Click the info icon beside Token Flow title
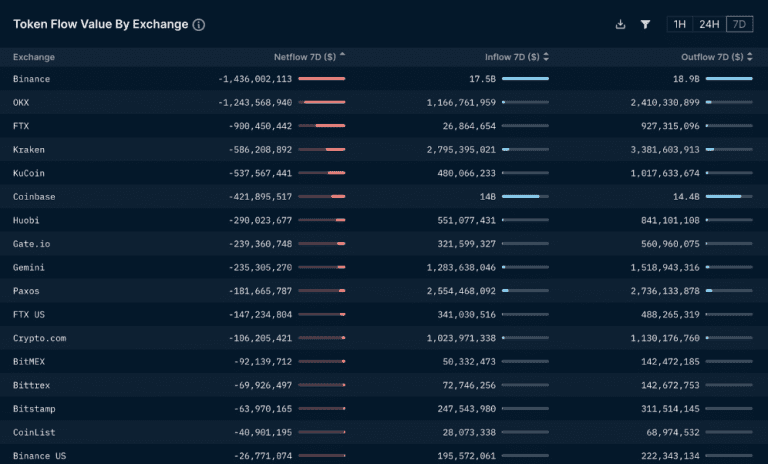 (199, 24)
